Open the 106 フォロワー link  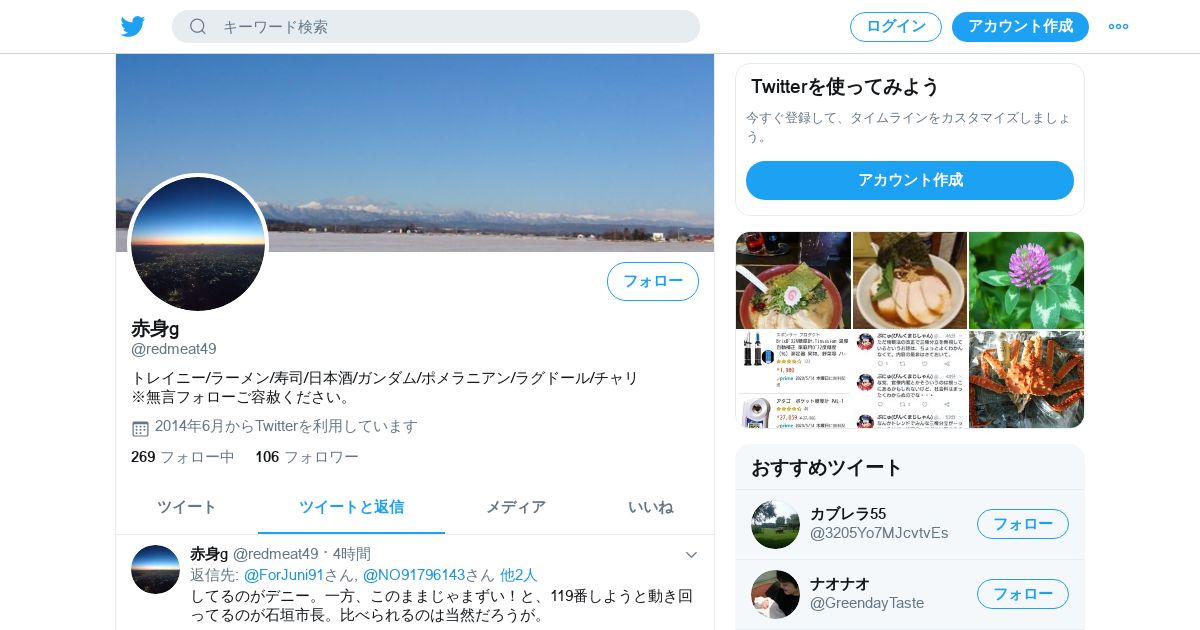point(307,457)
